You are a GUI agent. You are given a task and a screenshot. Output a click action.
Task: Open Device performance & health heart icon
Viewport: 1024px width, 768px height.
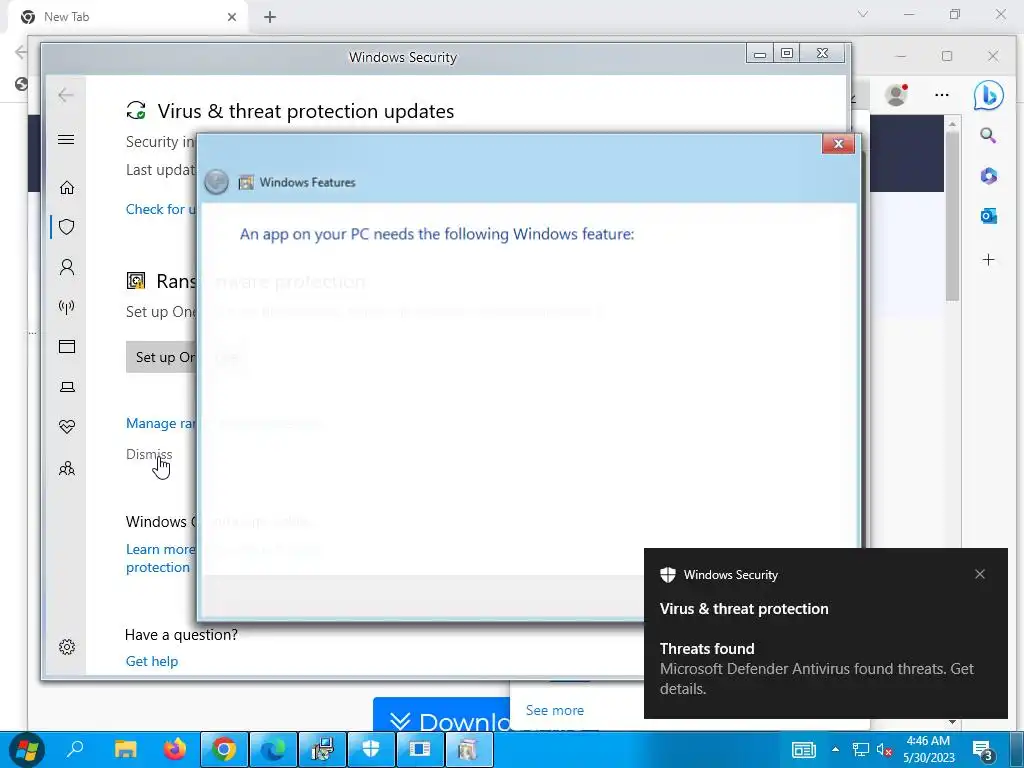67,426
